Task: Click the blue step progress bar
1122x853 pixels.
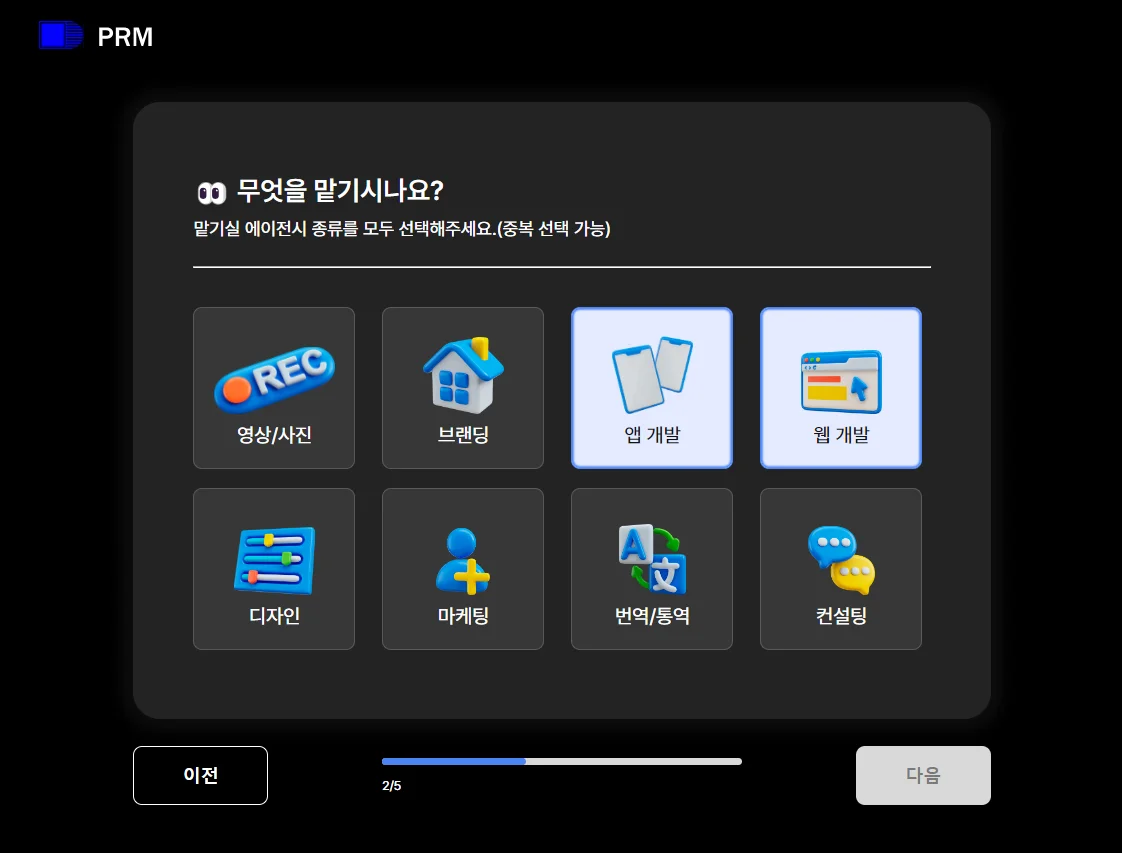Action: tap(454, 761)
